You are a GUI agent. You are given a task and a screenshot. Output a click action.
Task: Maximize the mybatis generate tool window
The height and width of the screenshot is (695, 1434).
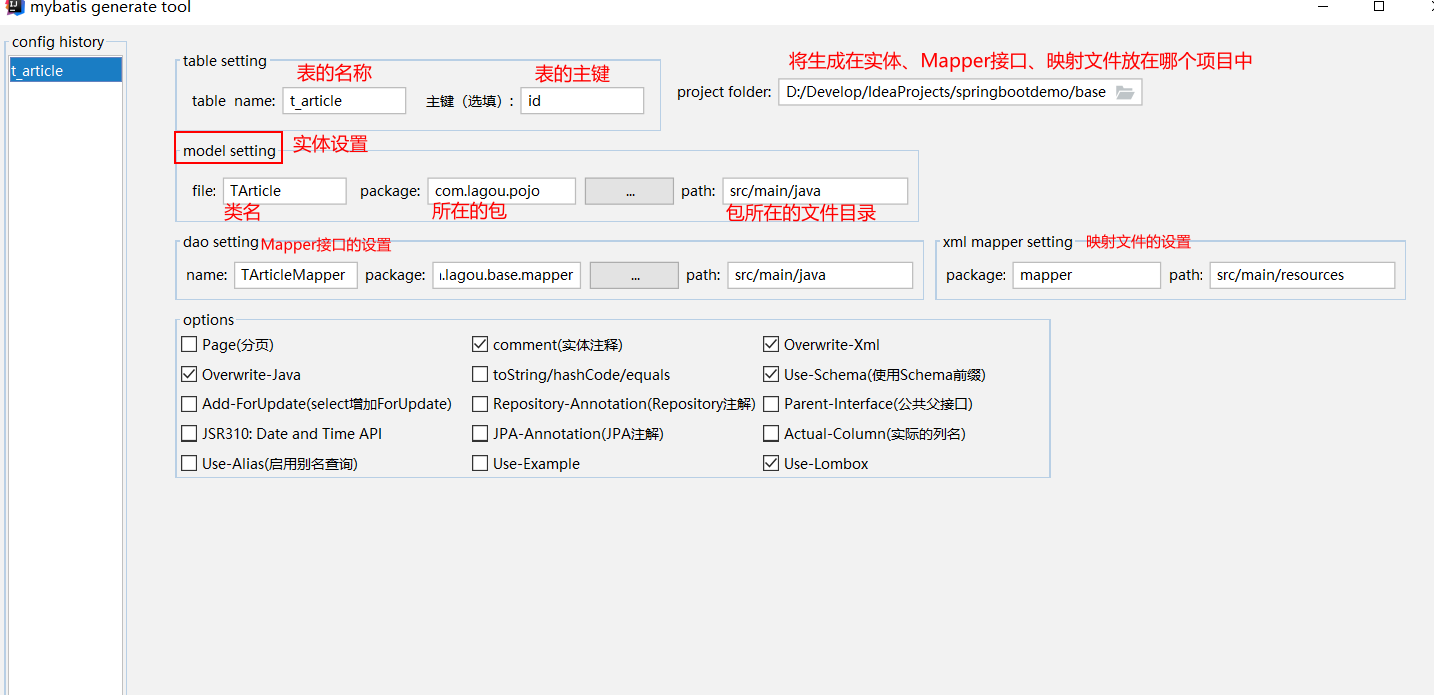[x=1379, y=7]
